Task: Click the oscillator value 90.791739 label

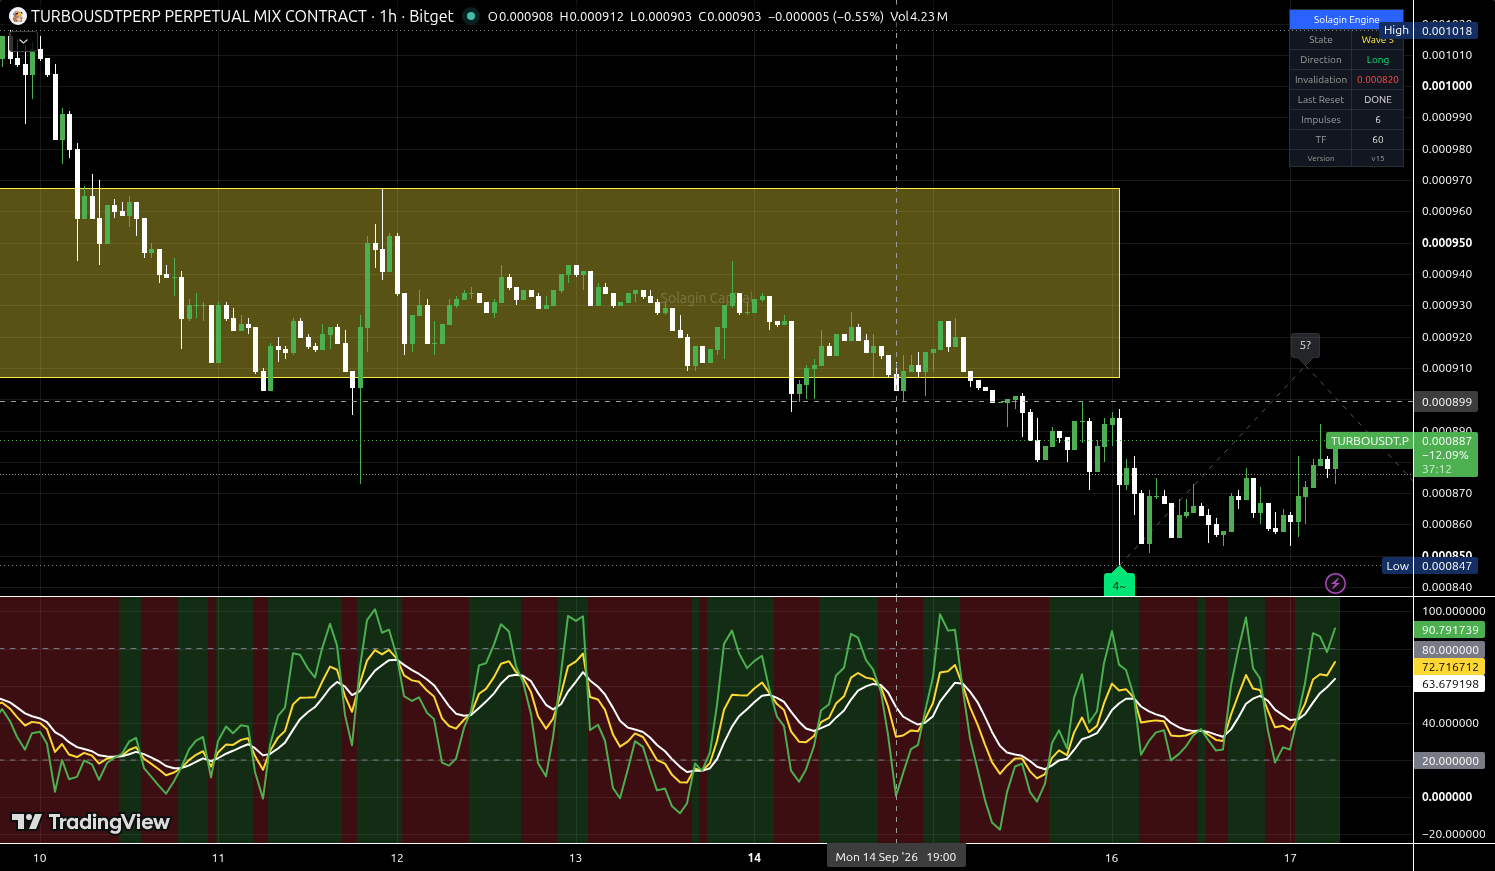Action: (1449, 630)
